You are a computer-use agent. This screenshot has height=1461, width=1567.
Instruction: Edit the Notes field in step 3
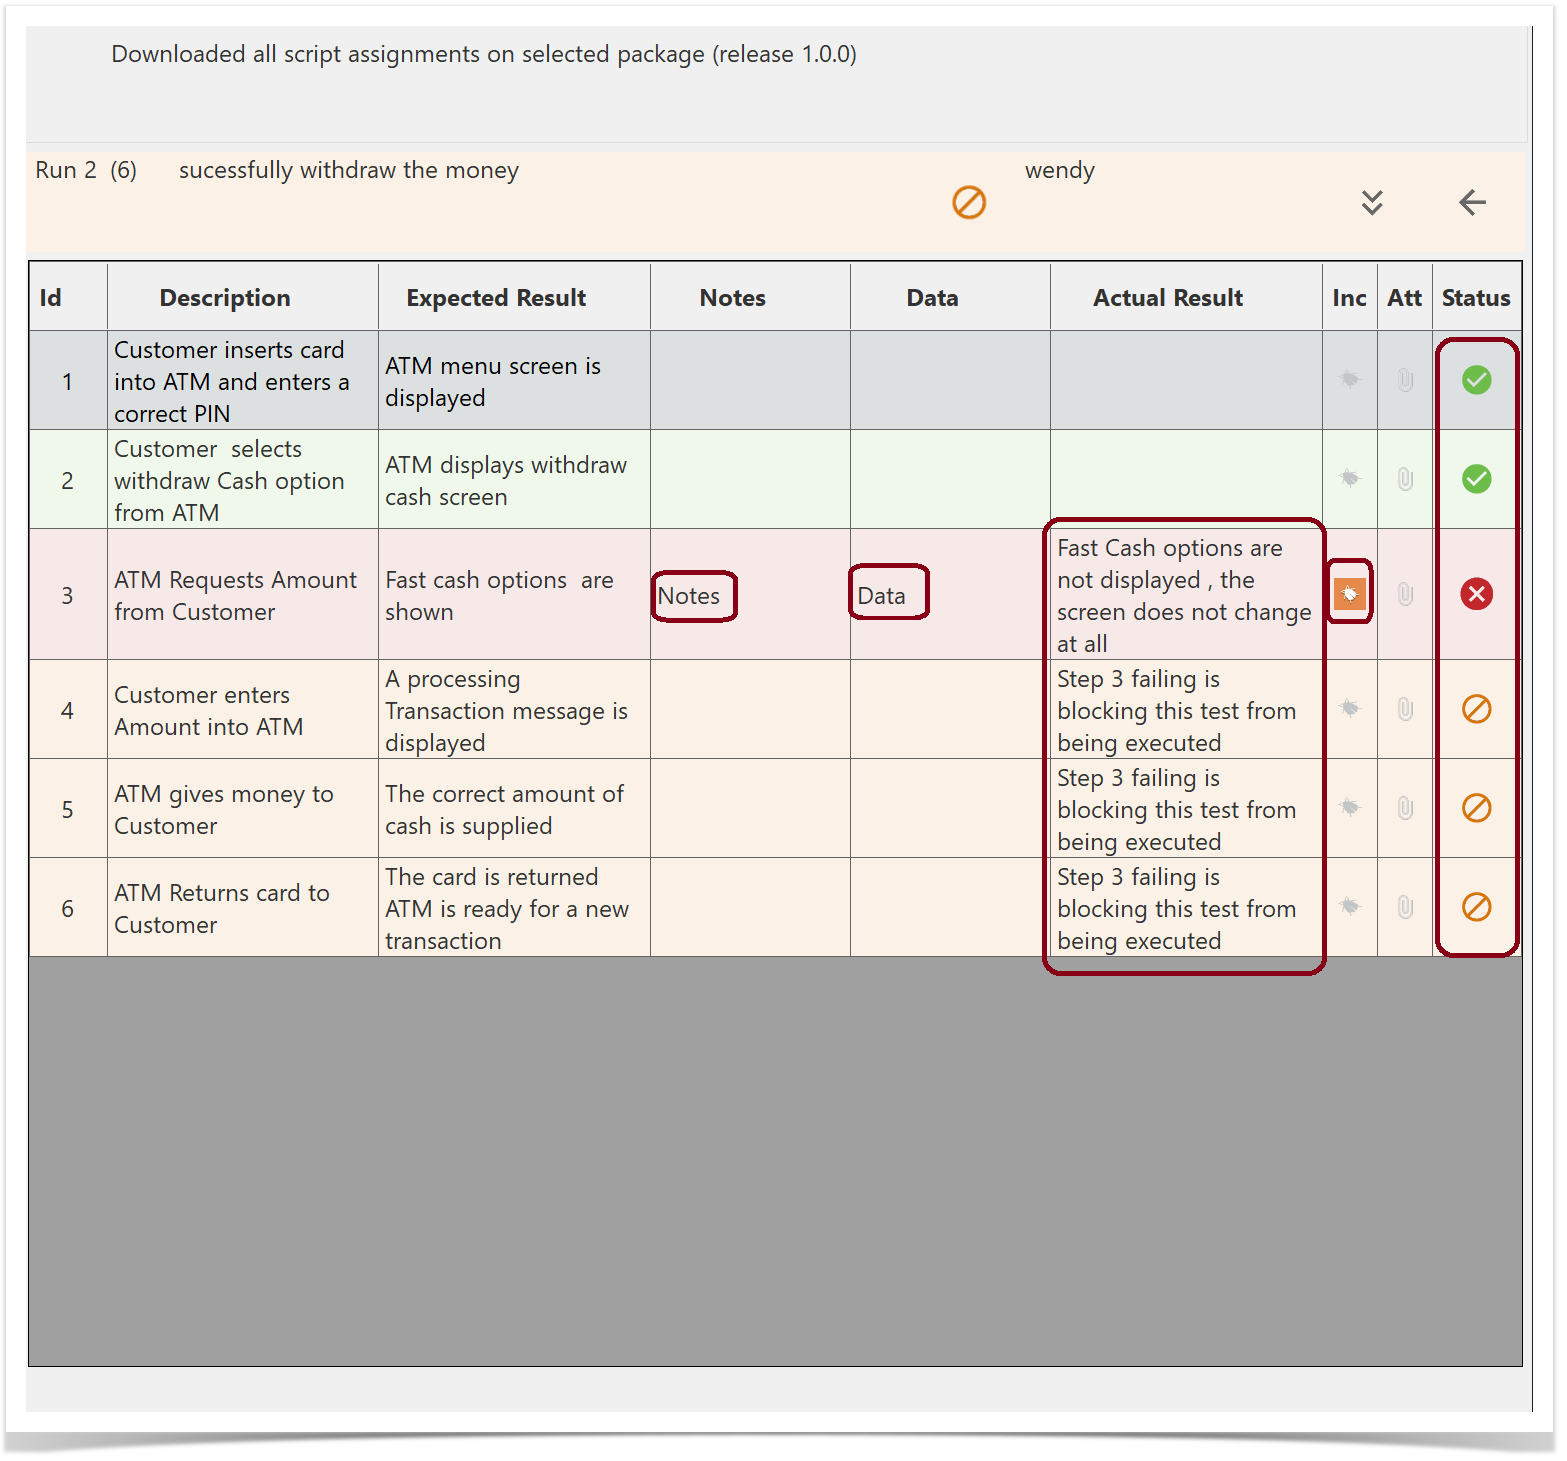coord(689,596)
